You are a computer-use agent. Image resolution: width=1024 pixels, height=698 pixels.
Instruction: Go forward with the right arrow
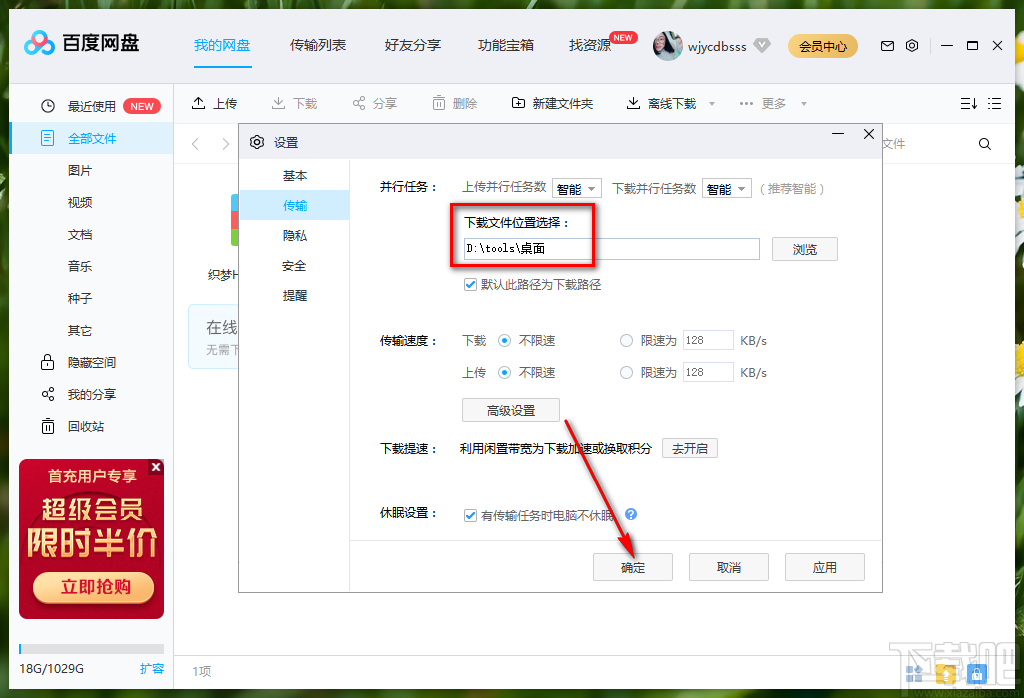(x=225, y=144)
